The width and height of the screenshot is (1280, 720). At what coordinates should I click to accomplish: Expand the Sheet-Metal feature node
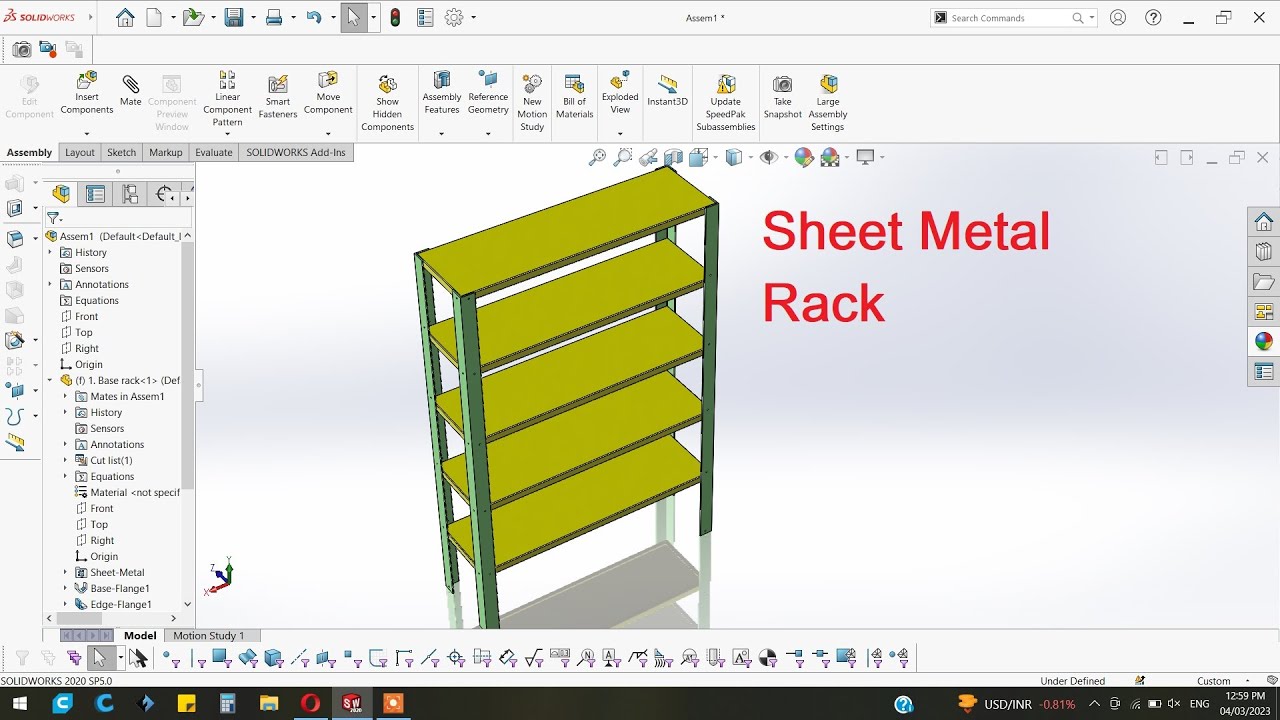pos(66,572)
